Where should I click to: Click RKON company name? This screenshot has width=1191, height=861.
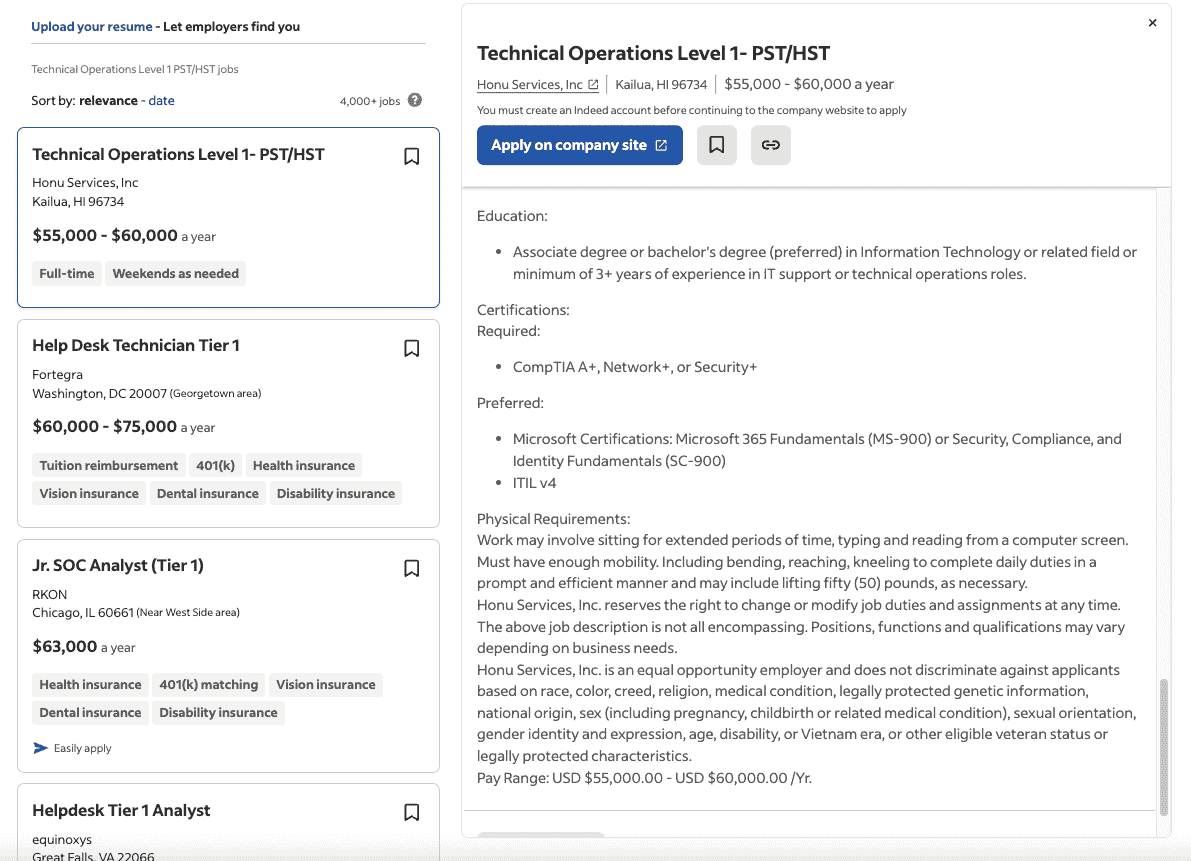[49, 594]
